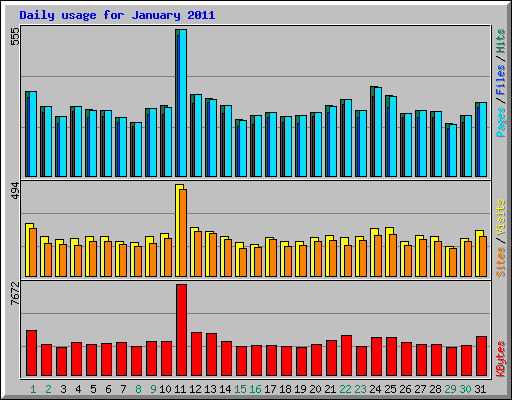The height and width of the screenshot is (400, 512).
Task: Click day 24 on the x-axis
Action: click(x=375, y=389)
